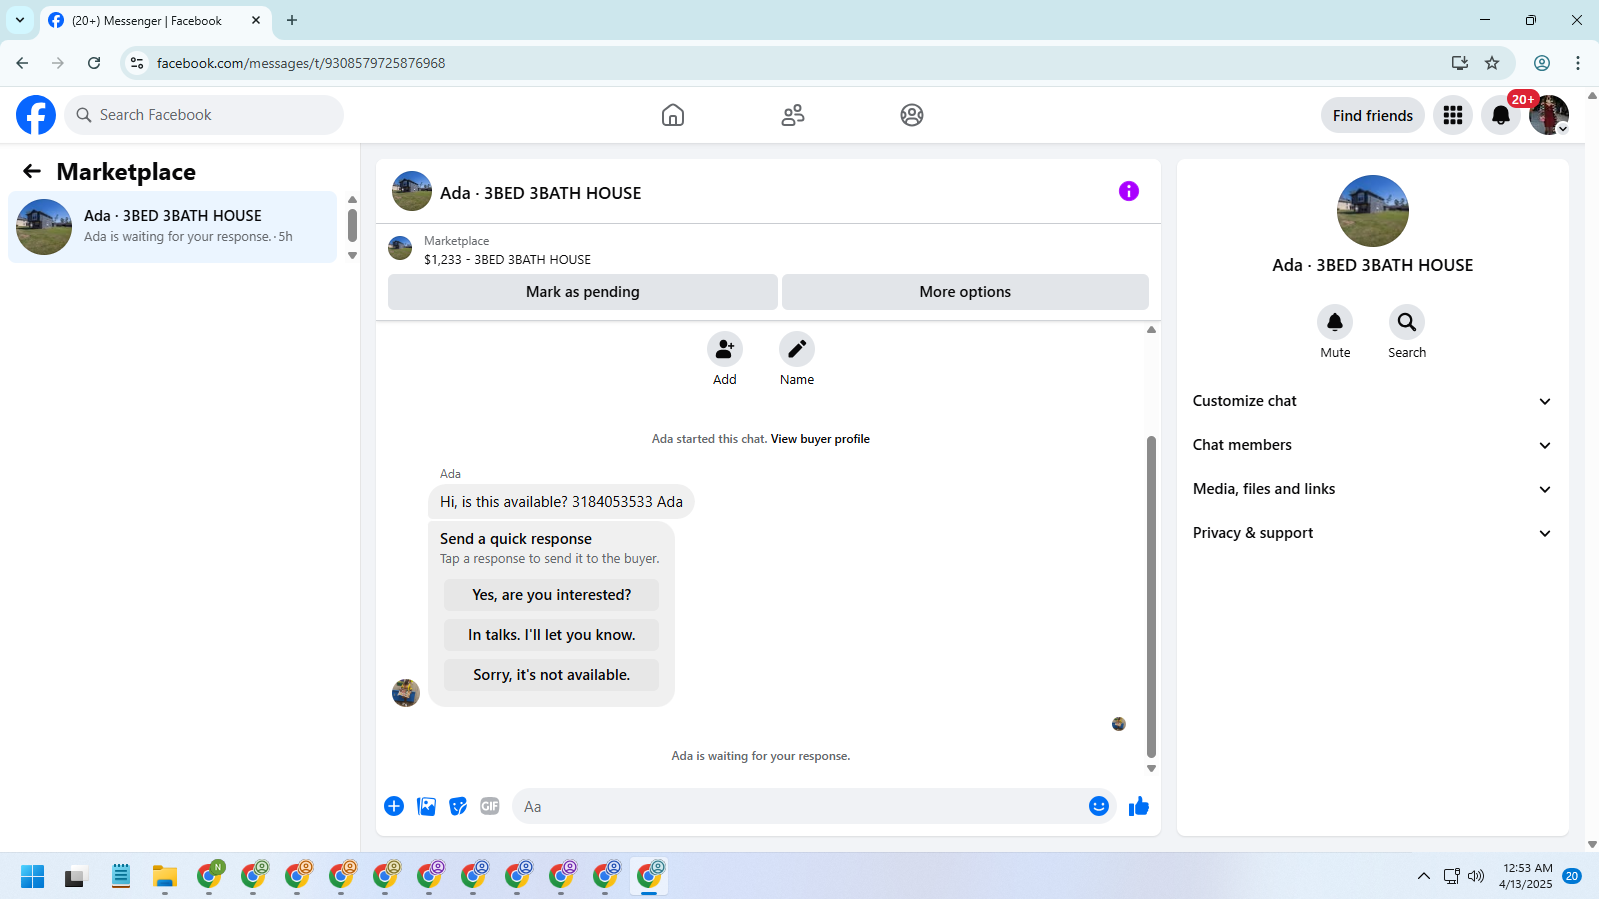Send 'Yes, are you interested?' quick response
Viewport: 1599px width, 899px height.
pos(552,595)
